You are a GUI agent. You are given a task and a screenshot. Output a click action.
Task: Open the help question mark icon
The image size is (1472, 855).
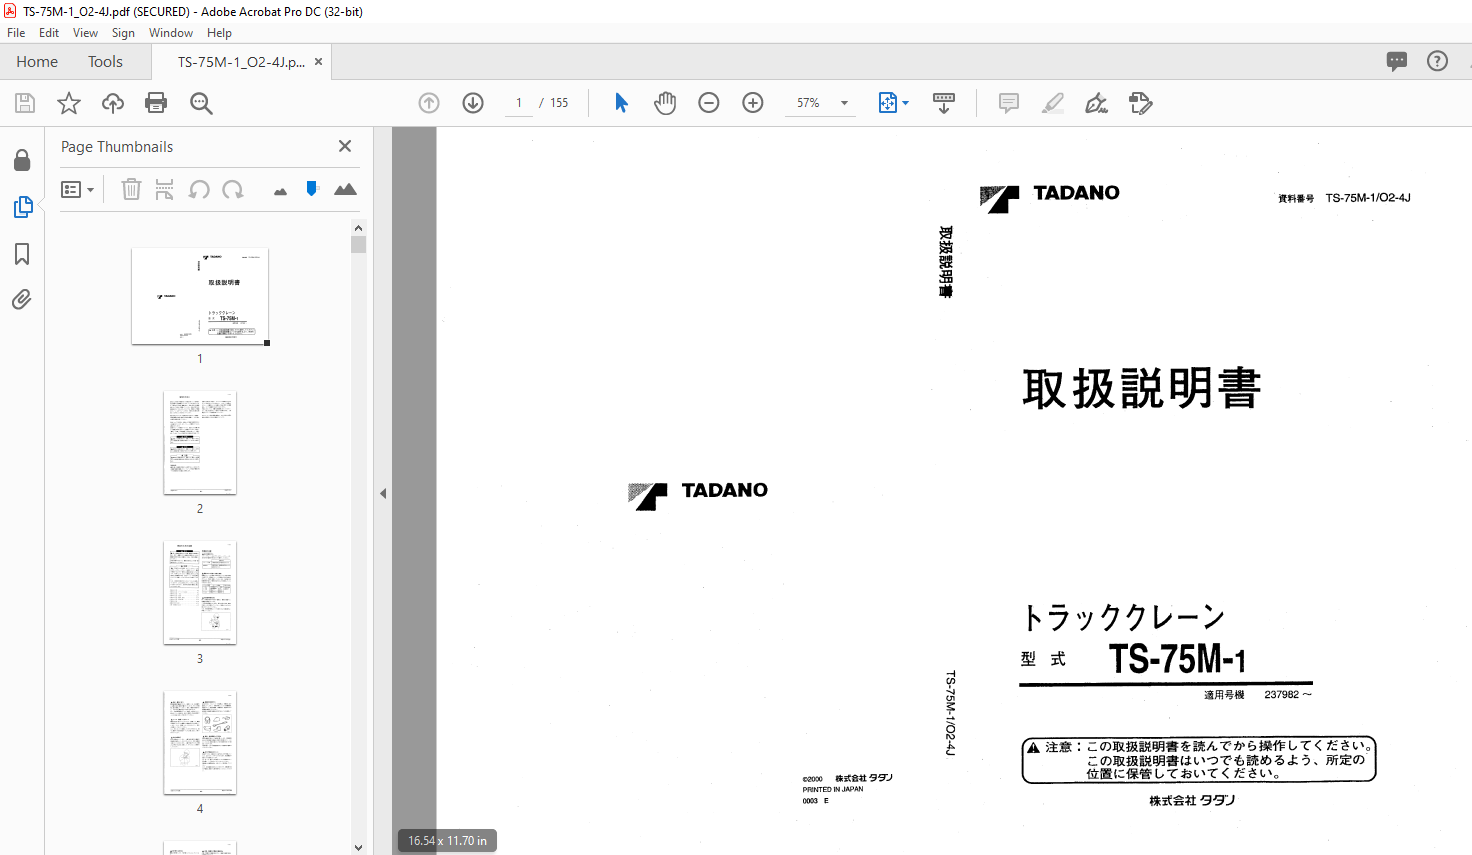pyautogui.click(x=1437, y=61)
